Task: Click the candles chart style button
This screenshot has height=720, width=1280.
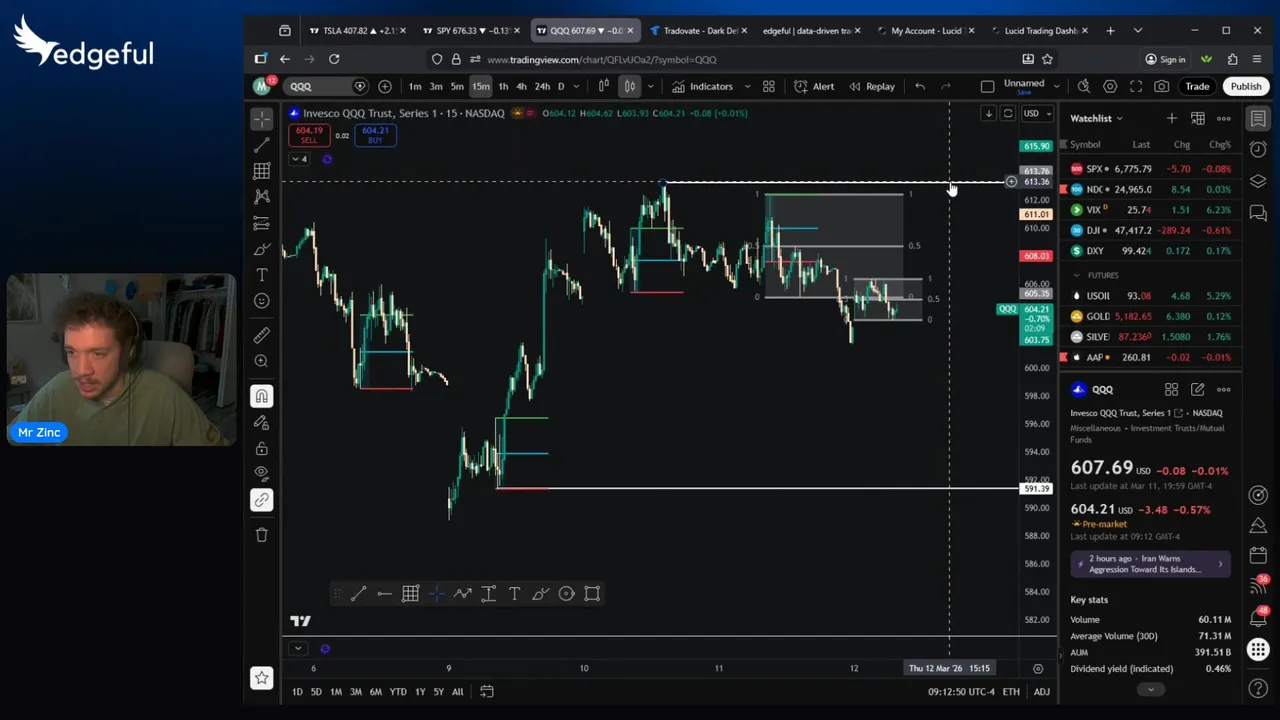Action: point(630,87)
